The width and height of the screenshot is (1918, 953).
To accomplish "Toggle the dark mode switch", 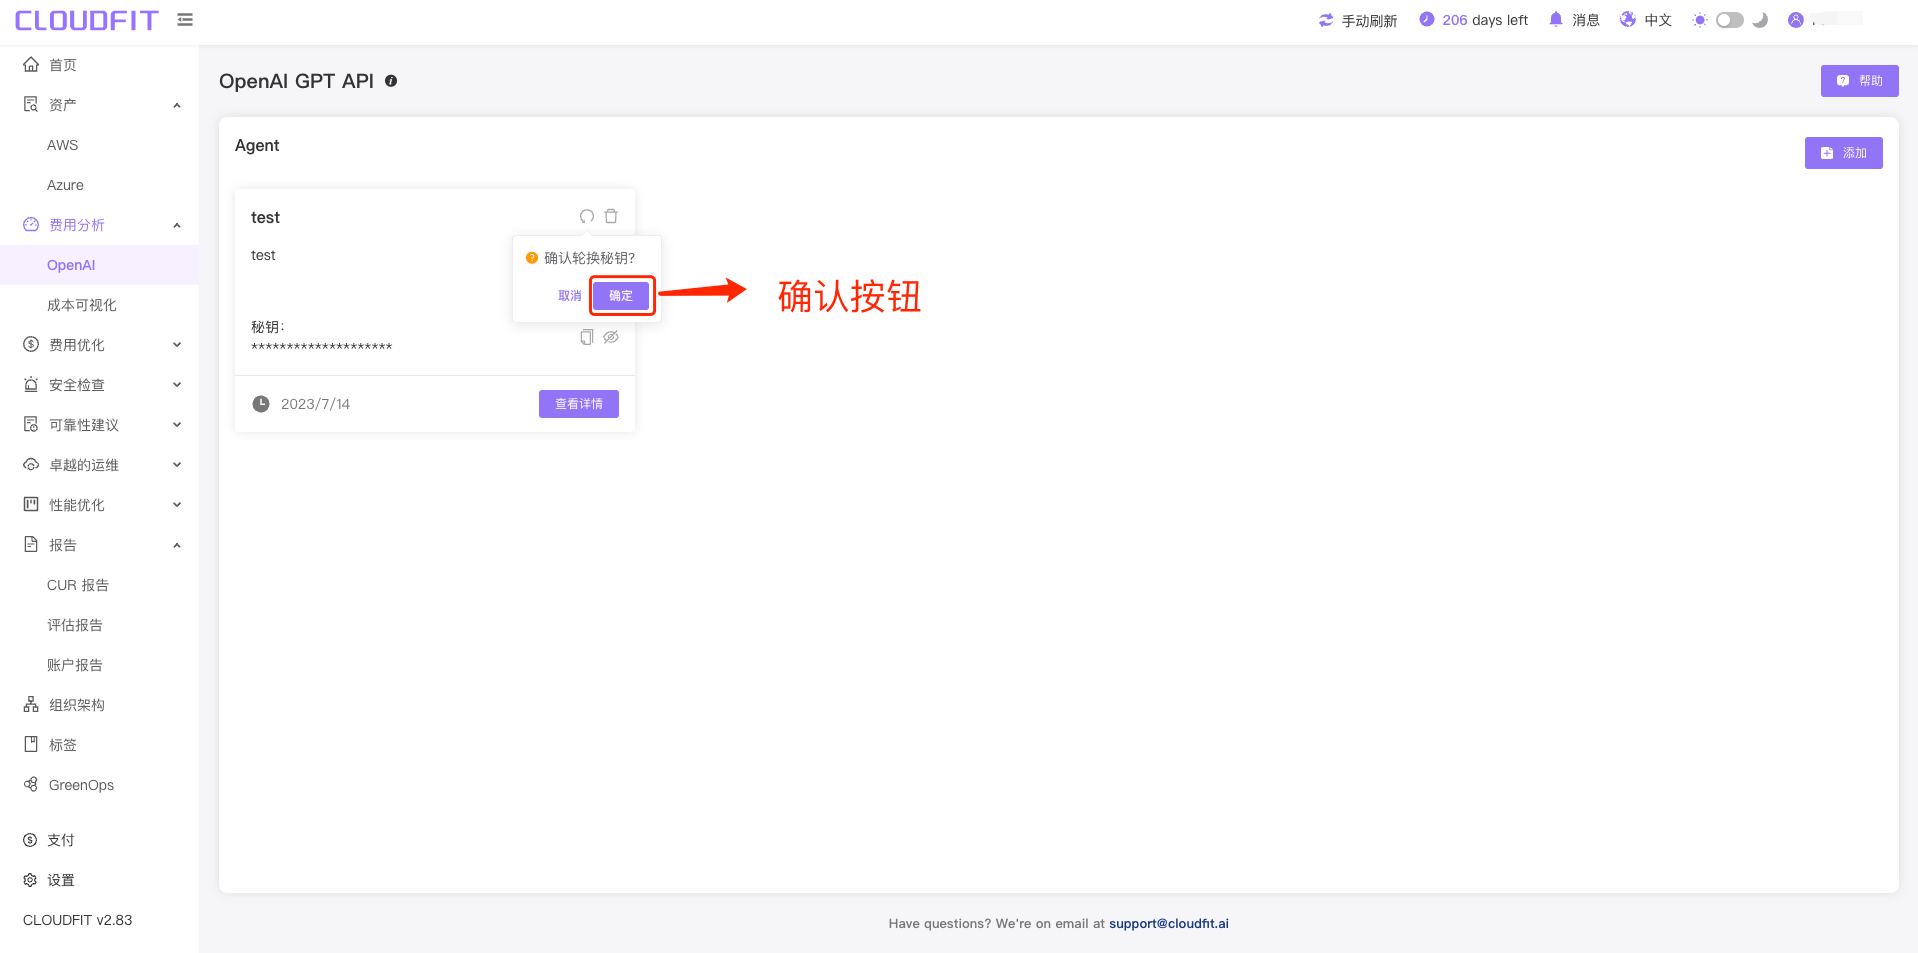I will (x=1730, y=20).
